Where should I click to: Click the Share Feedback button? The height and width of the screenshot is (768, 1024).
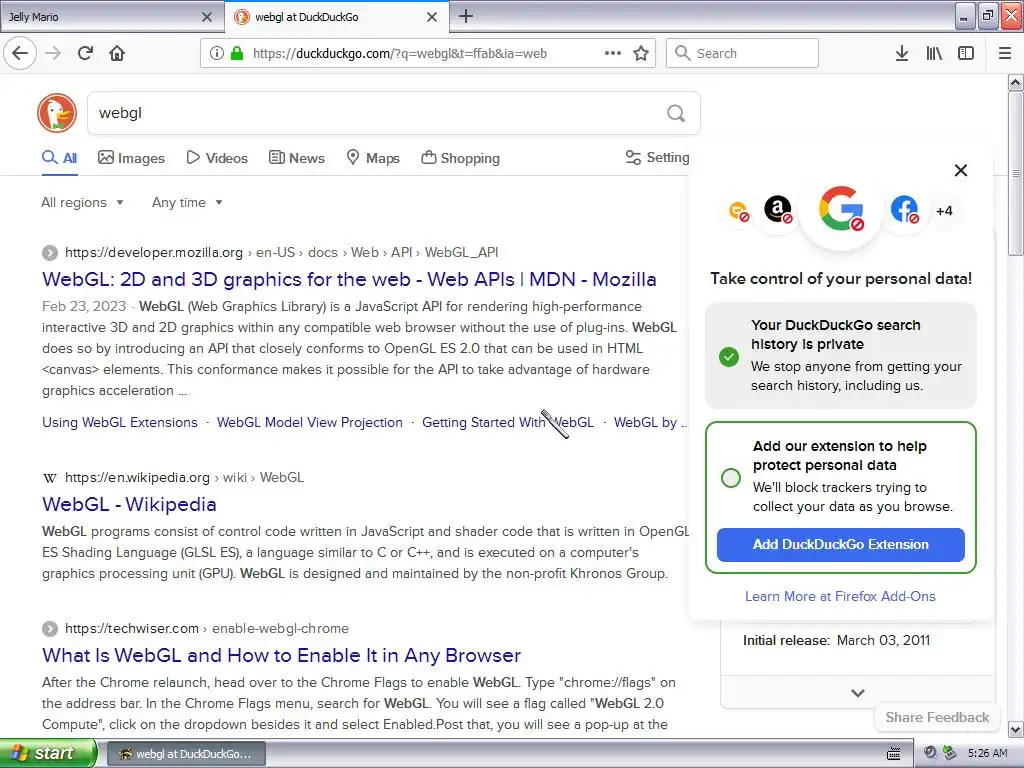[937, 717]
